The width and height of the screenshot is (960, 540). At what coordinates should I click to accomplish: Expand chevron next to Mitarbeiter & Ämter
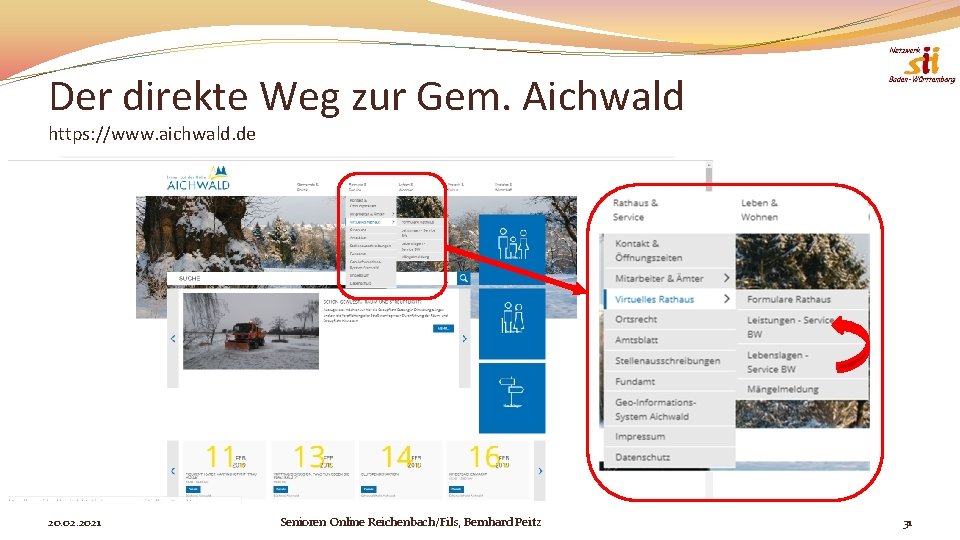tap(727, 278)
